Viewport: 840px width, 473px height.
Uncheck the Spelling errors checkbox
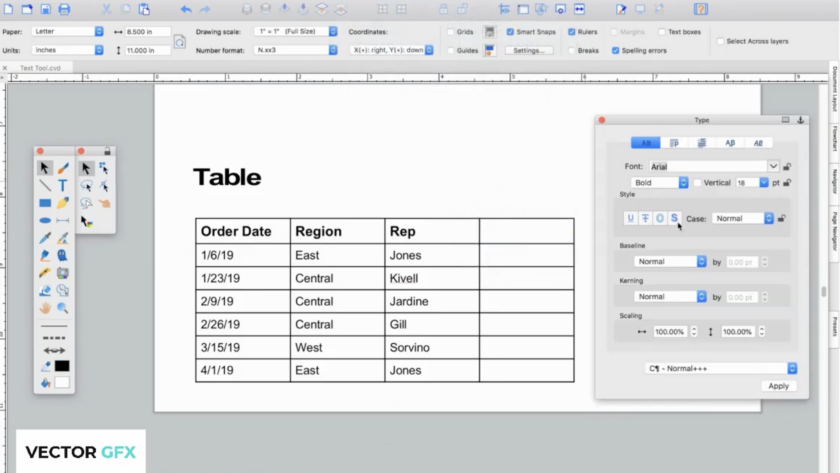click(x=616, y=50)
